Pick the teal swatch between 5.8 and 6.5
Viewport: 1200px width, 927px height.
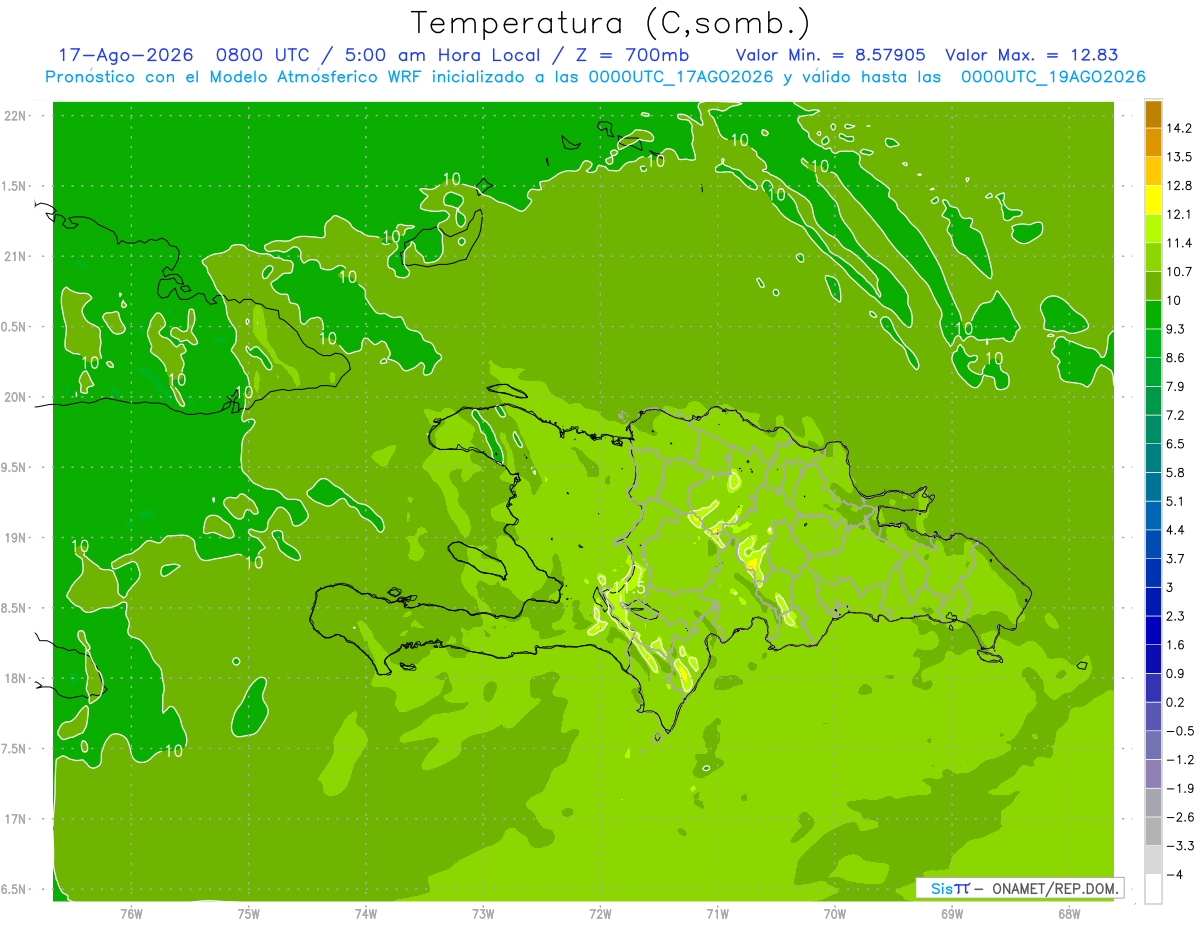[x=1153, y=458]
